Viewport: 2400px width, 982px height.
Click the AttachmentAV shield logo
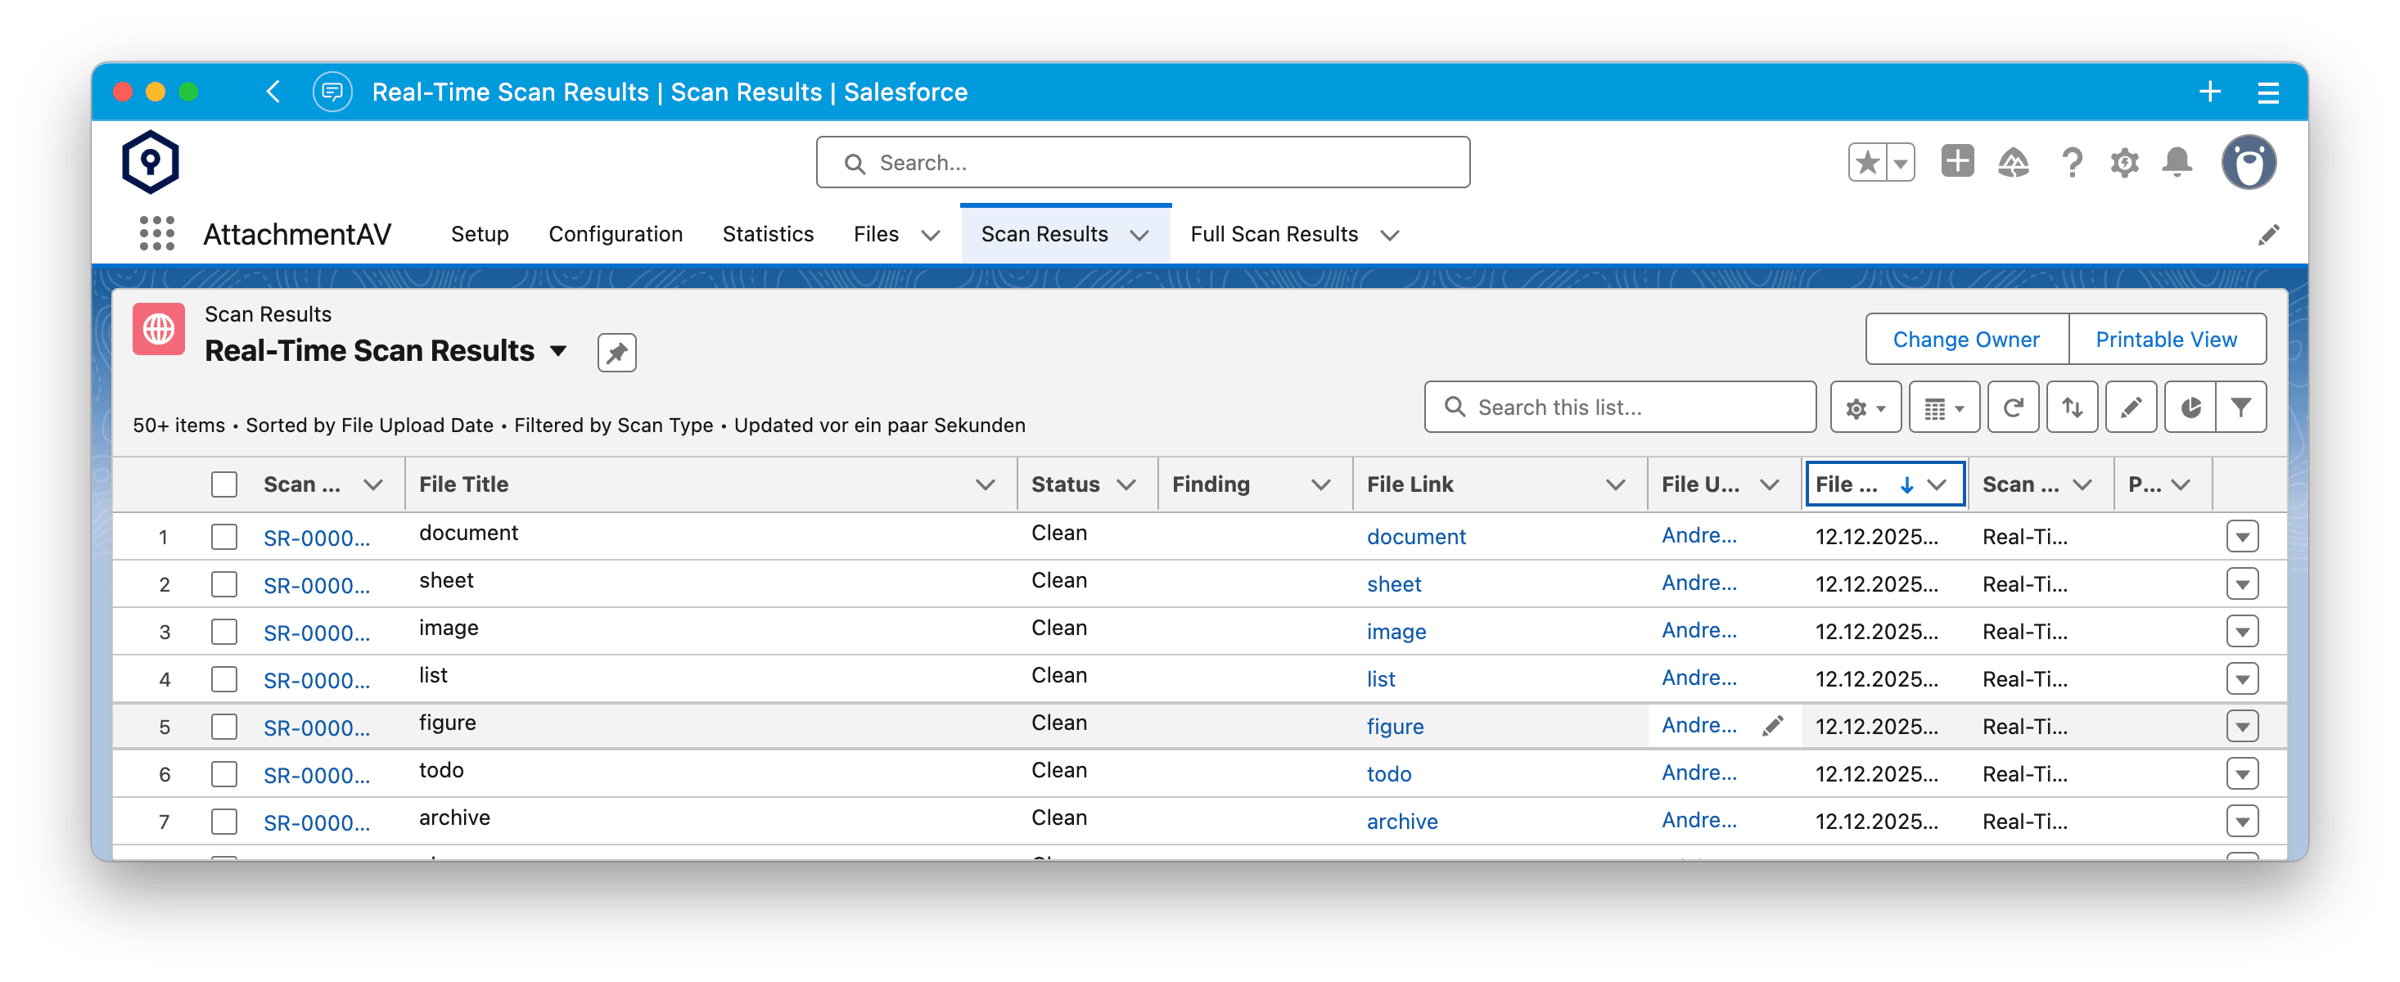(150, 162)
